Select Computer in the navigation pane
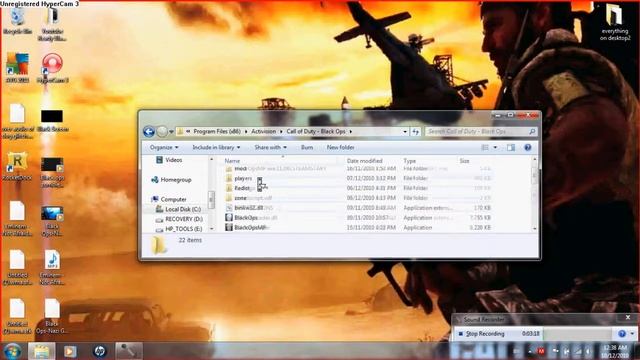The height and width of the screenshot is (360, 640). click(169, 199)
